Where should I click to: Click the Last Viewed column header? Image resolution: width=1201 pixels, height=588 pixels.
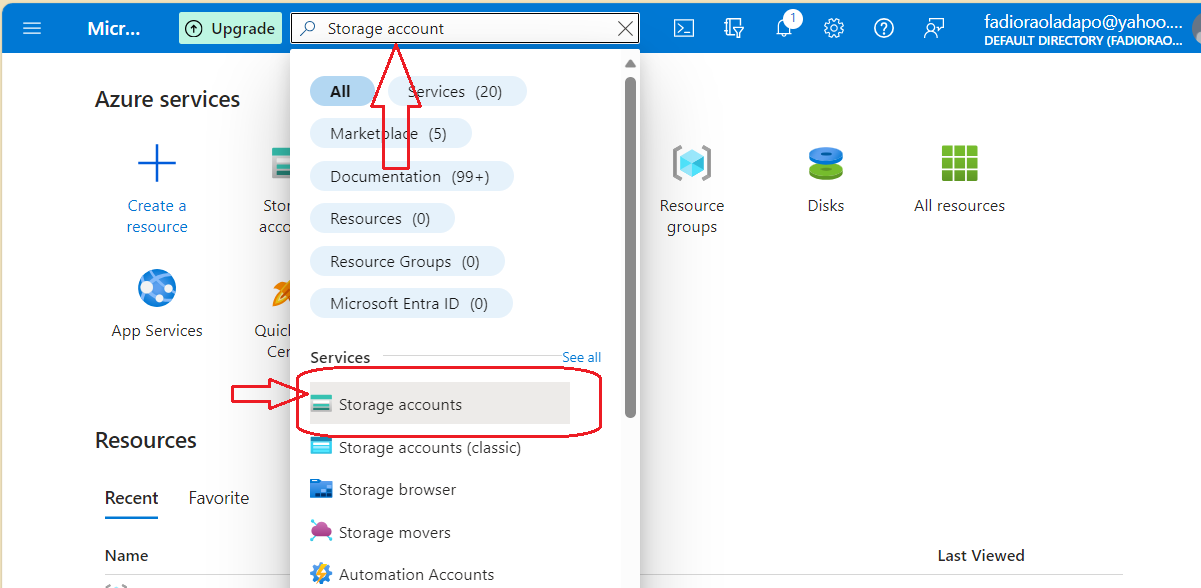click(980, 555)
